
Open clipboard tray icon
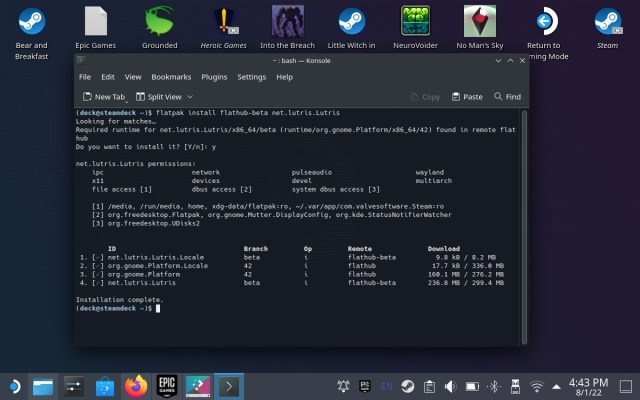(429, 386)
